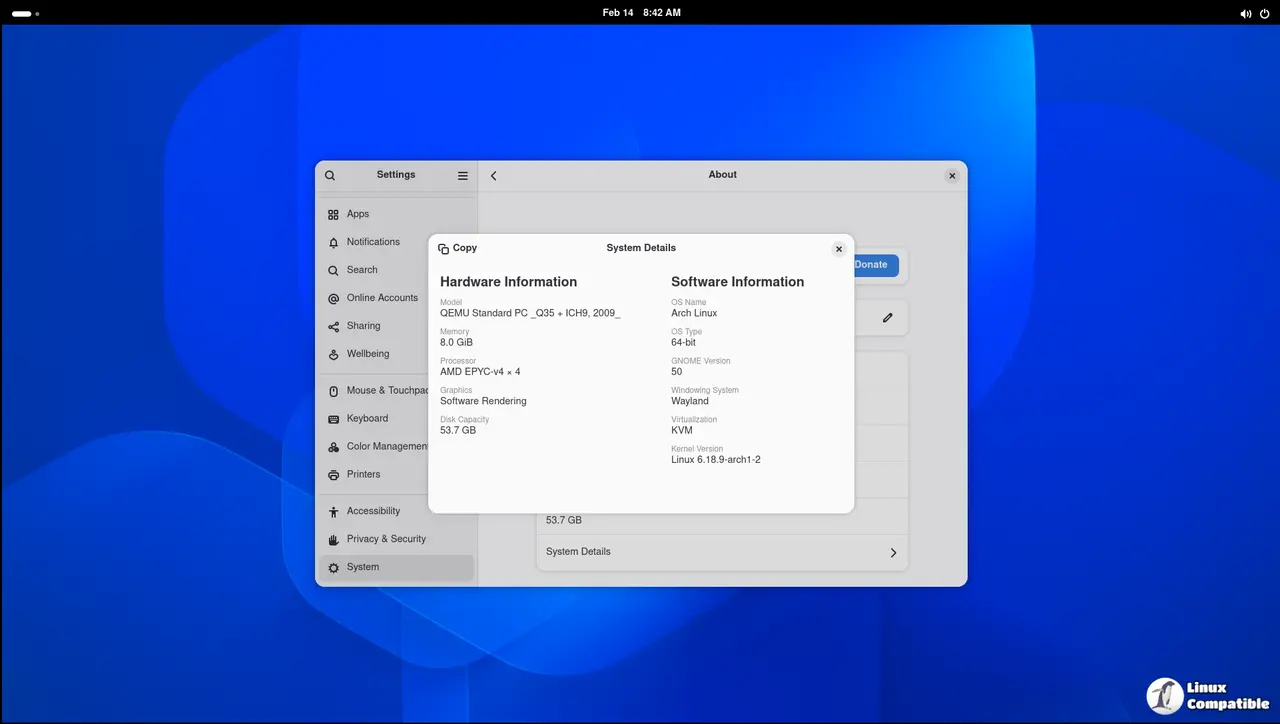The height and width of the screenshot is (724, 1280).
Task: Open Apps in Settings sidebar
Action: [x=358, y=214]
